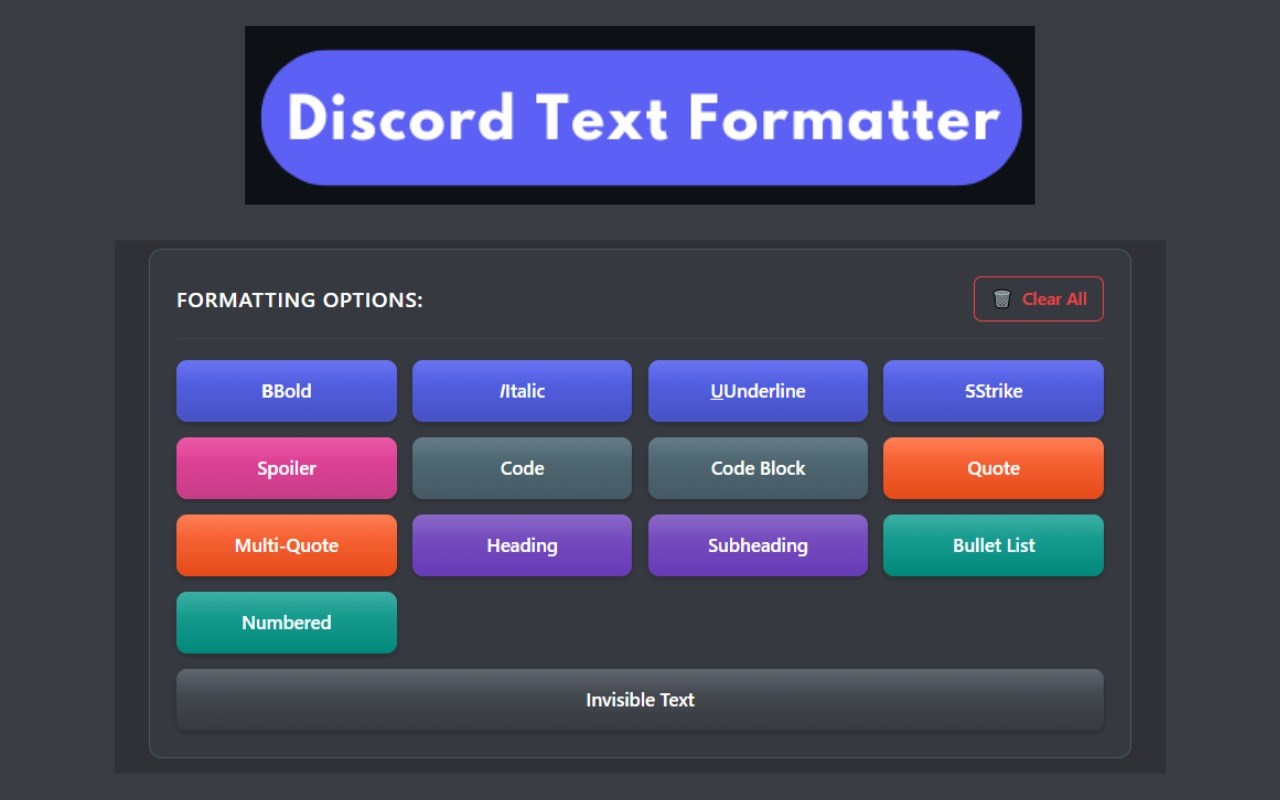This screenshot has width=1280, height=800.
Task: Apply Italic formatting
Action: click(522, 391)
